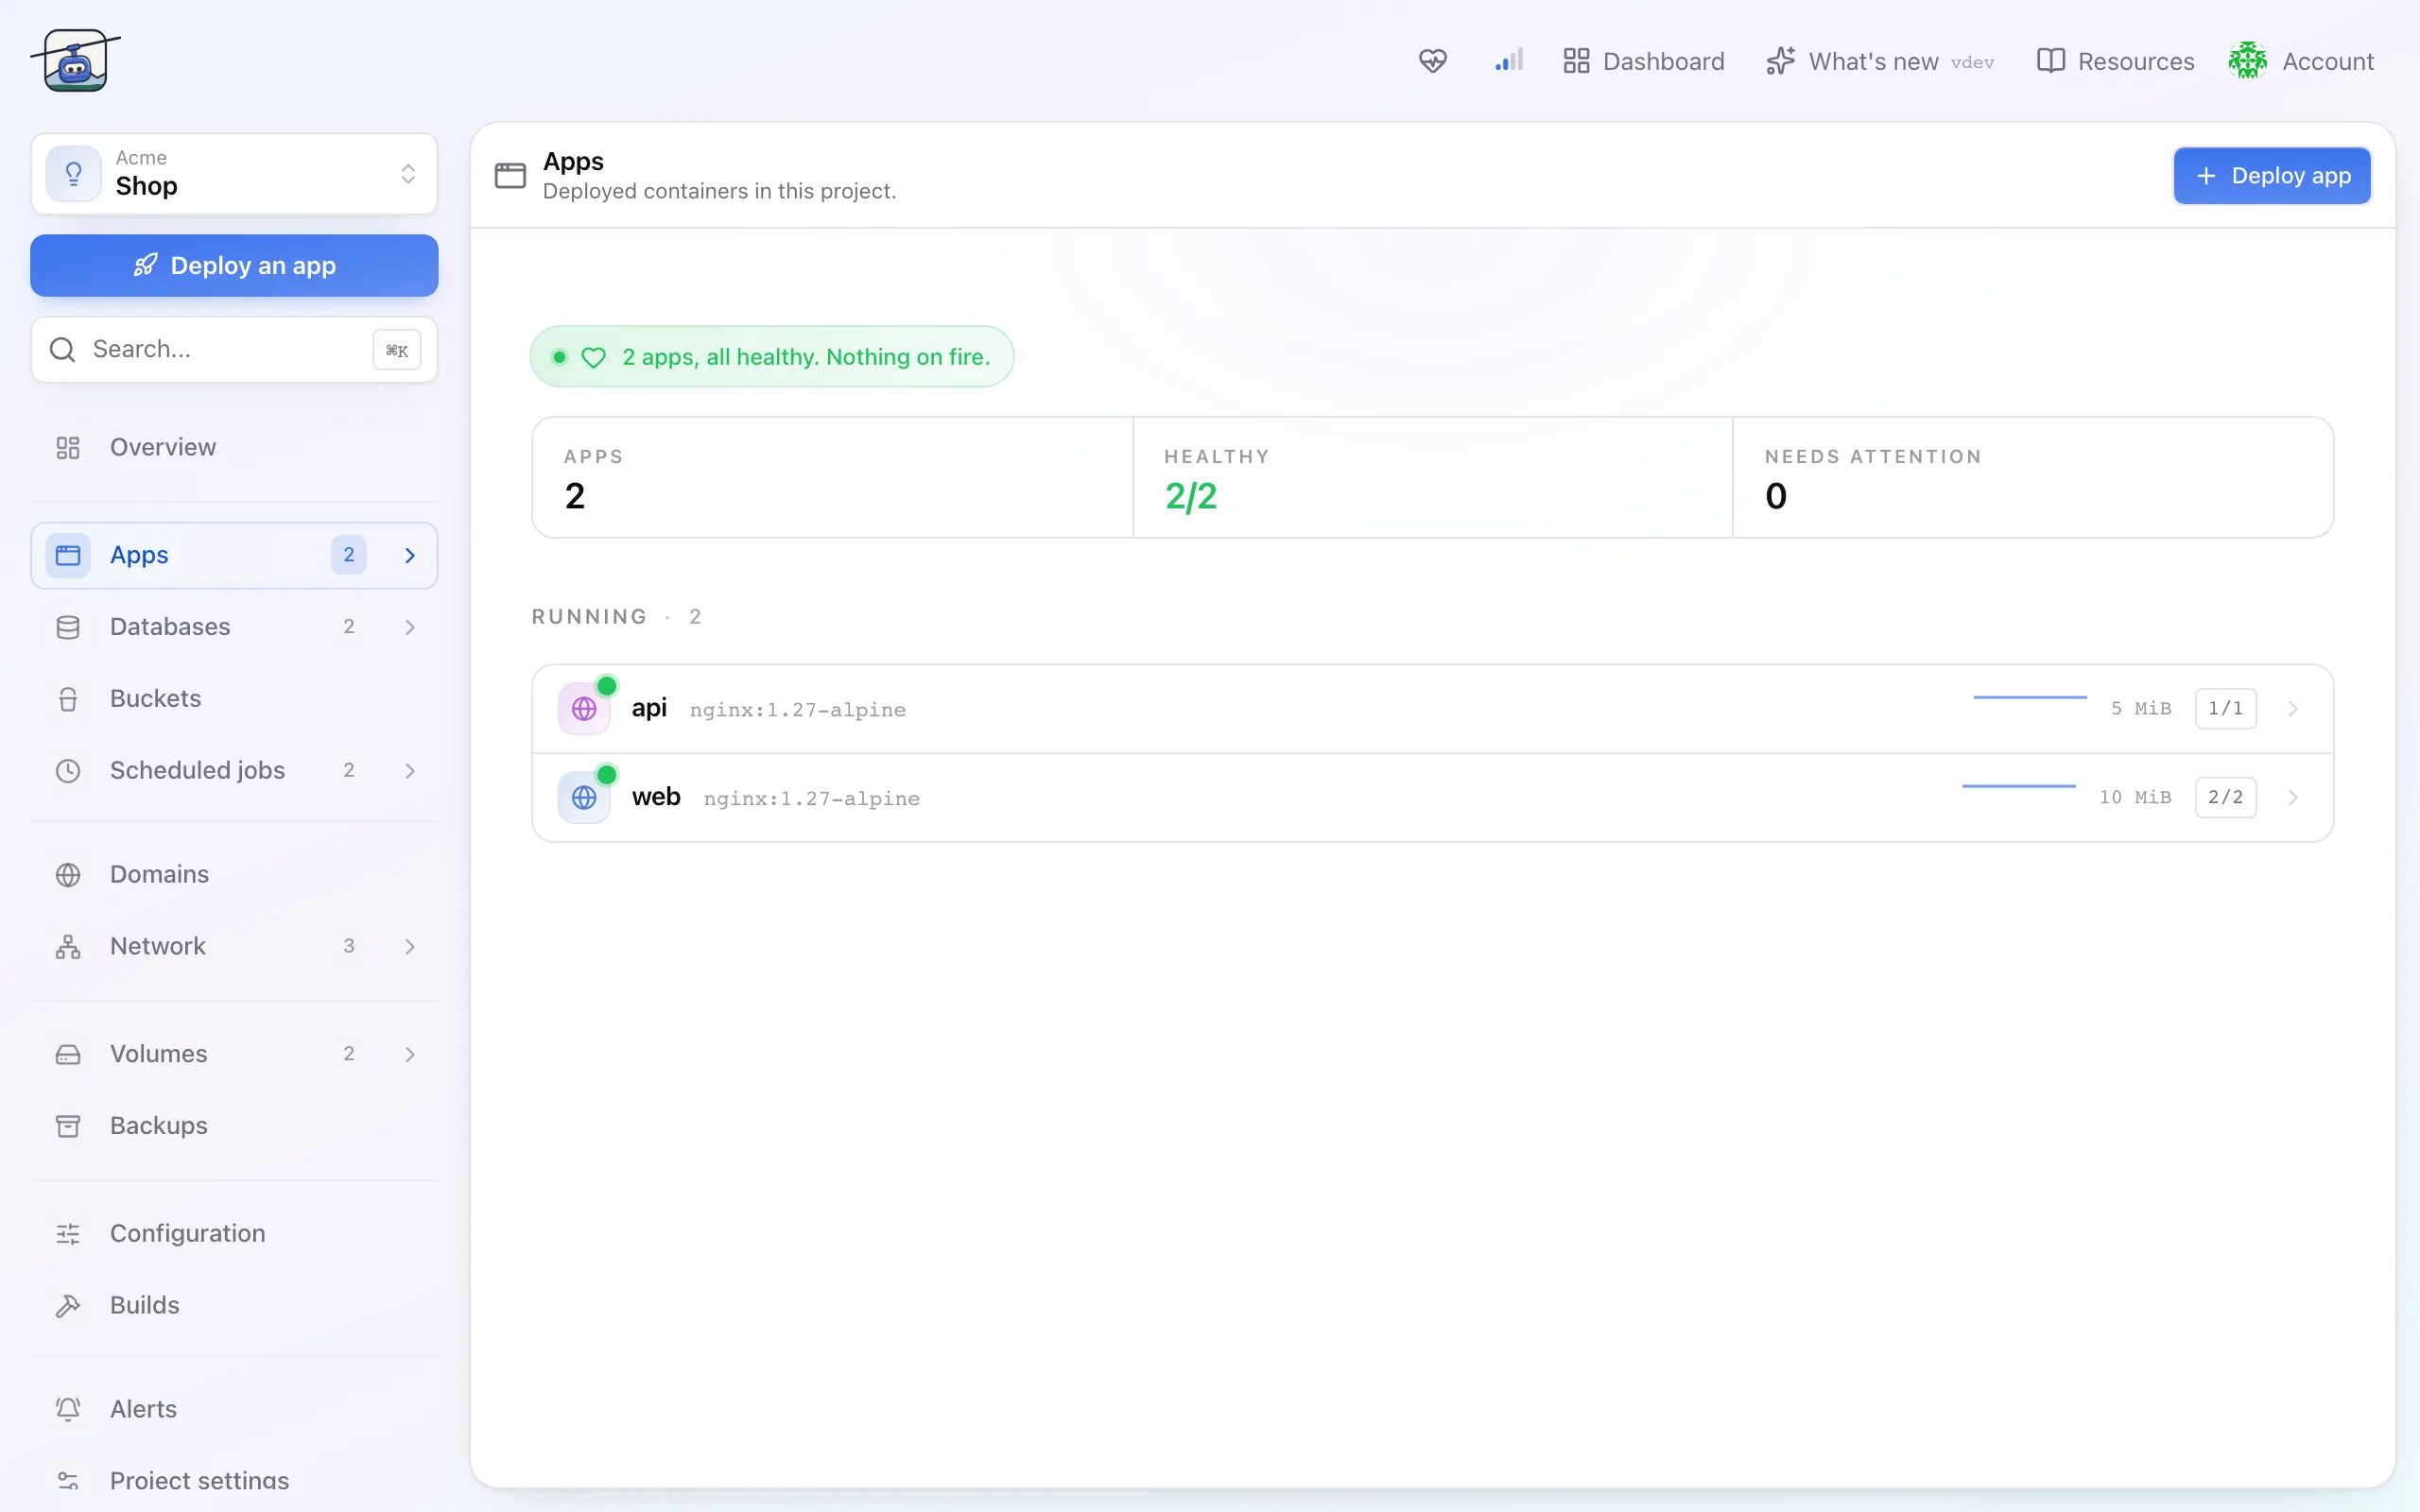Click the Resources book icon

coord(2050,61)
